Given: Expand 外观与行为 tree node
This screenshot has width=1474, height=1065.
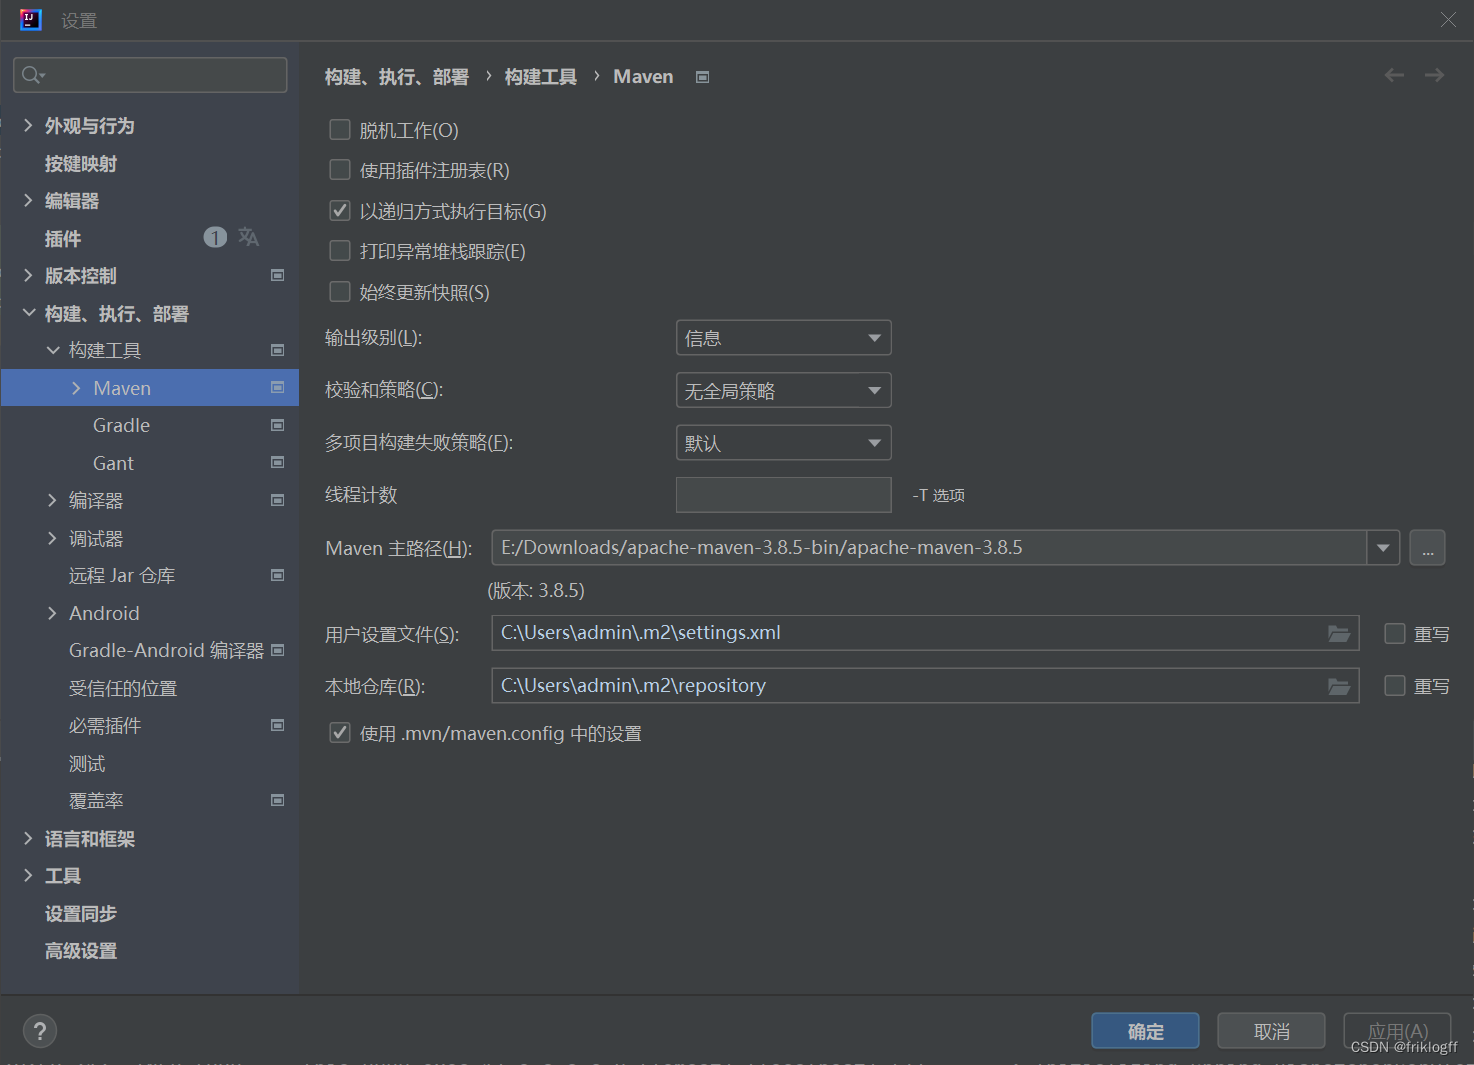Looking at the screenshot, I should click(28, 125).
